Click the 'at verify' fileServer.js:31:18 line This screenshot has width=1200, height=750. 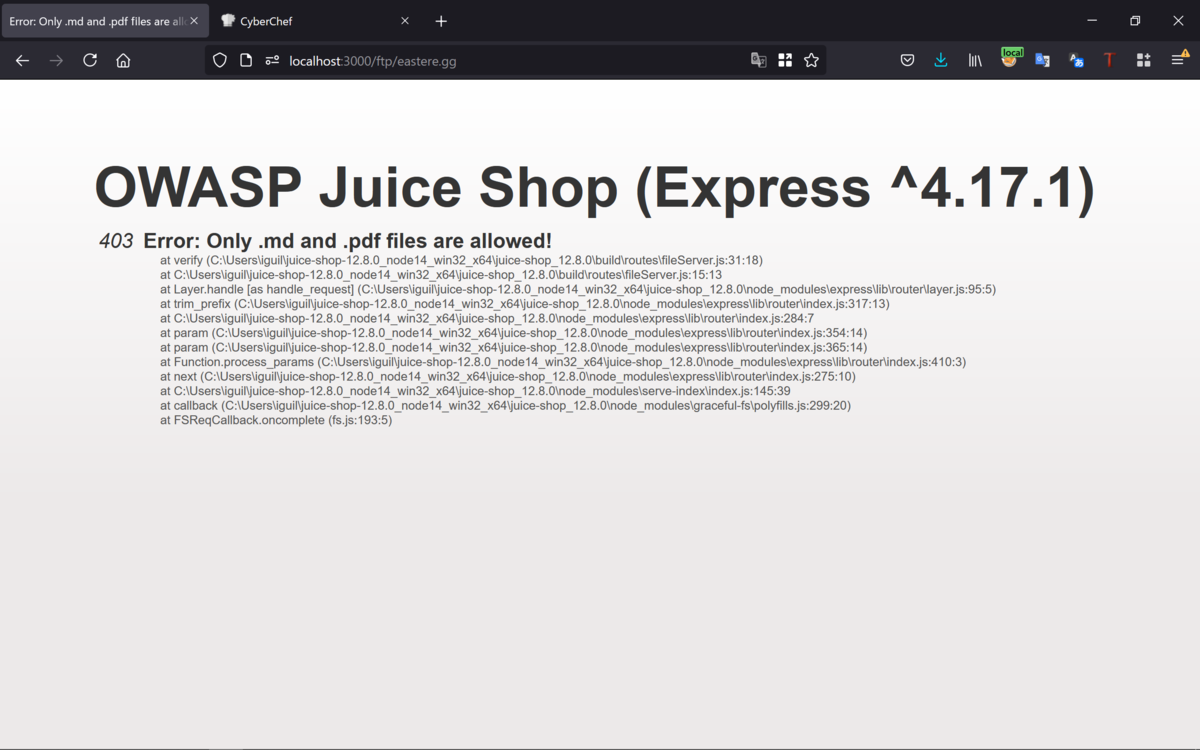pos(461,260)
